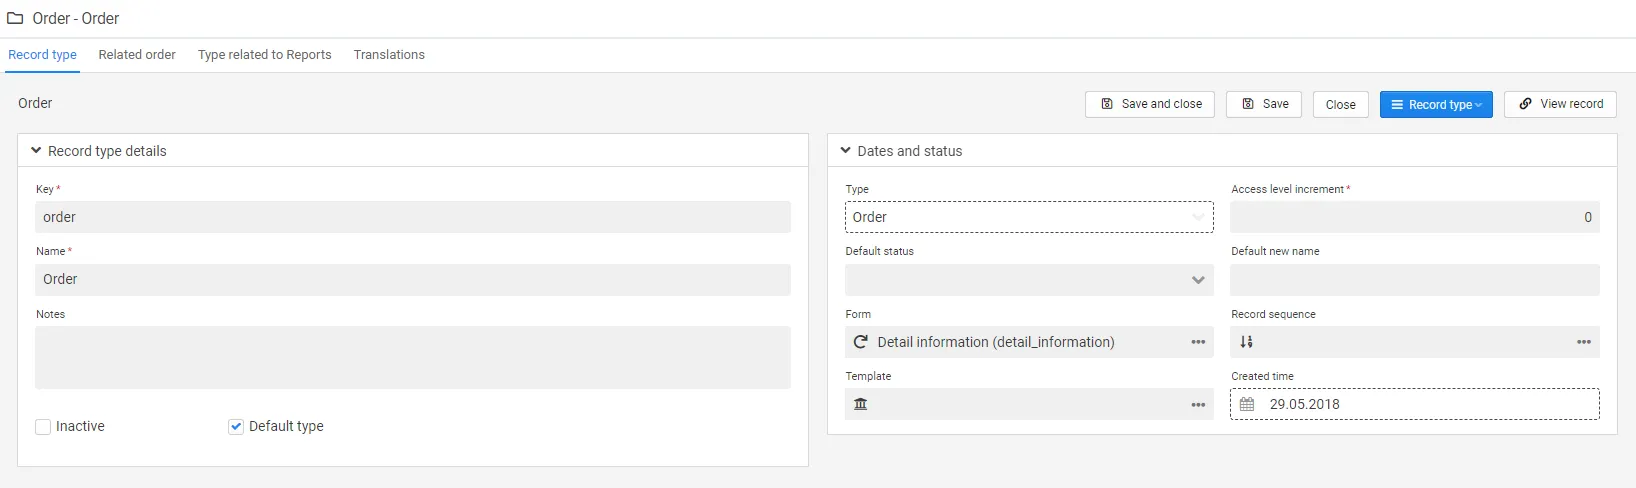Viewport: 1636px width, 488px height.
Task: Collapse the Record type details section
Action: point(36,151)
